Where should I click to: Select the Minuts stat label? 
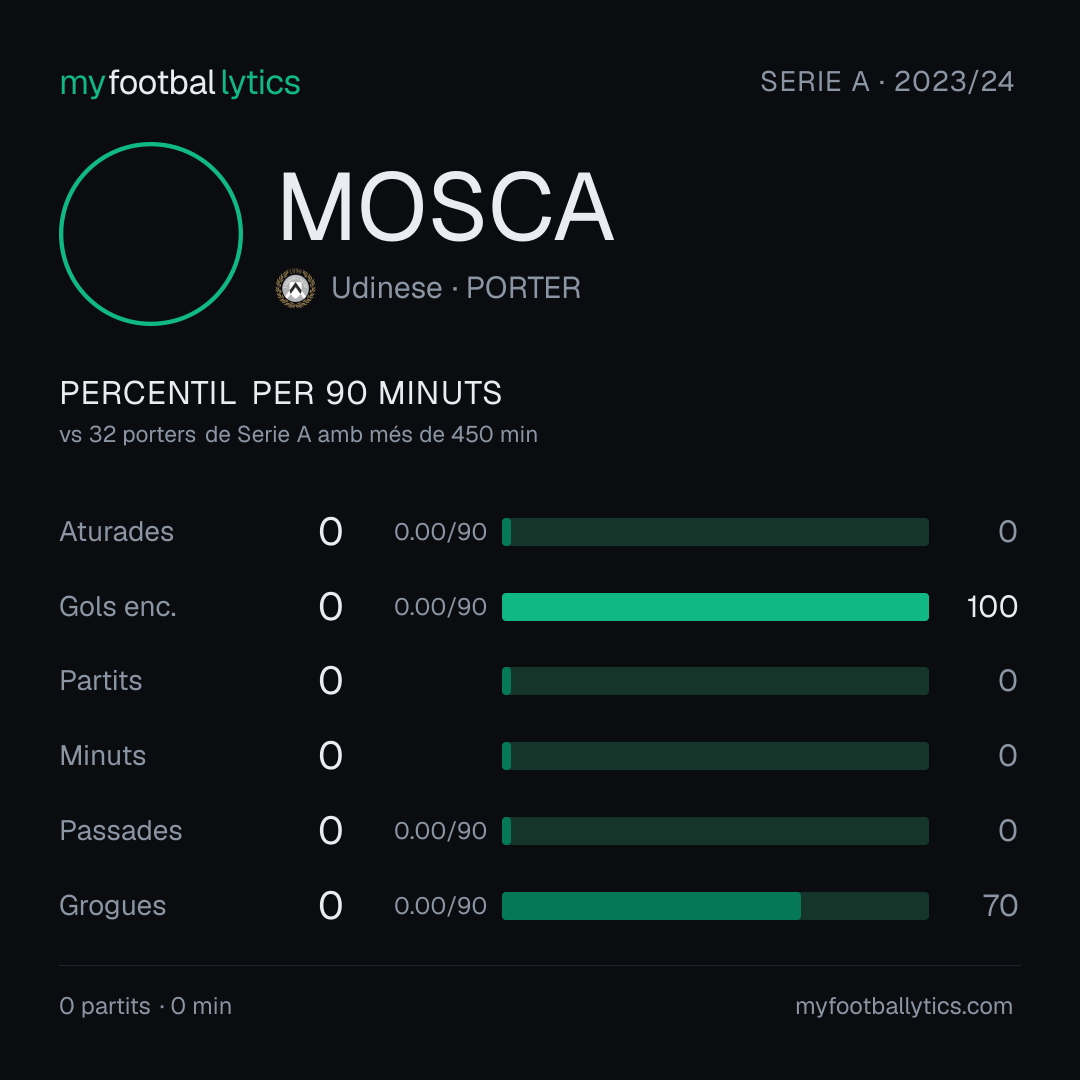pyautogui.click(x=103, y=756)
